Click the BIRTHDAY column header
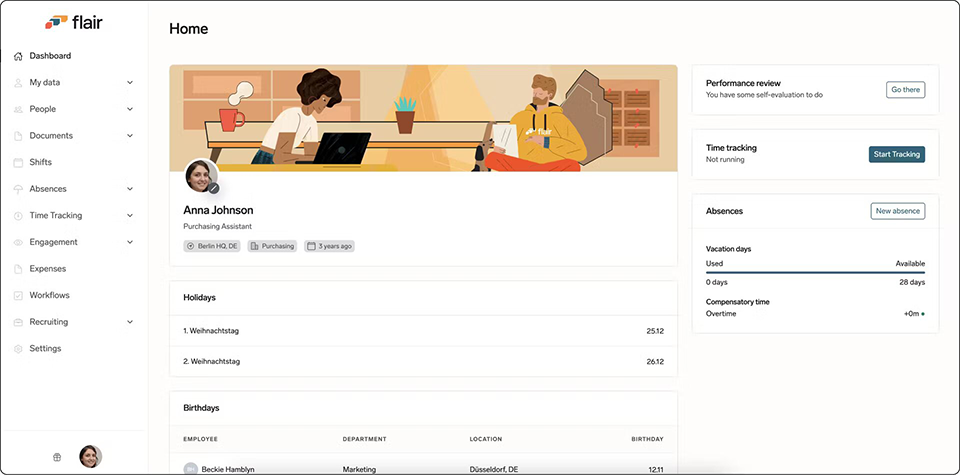The image size is (960, 475). coord(648,439)
